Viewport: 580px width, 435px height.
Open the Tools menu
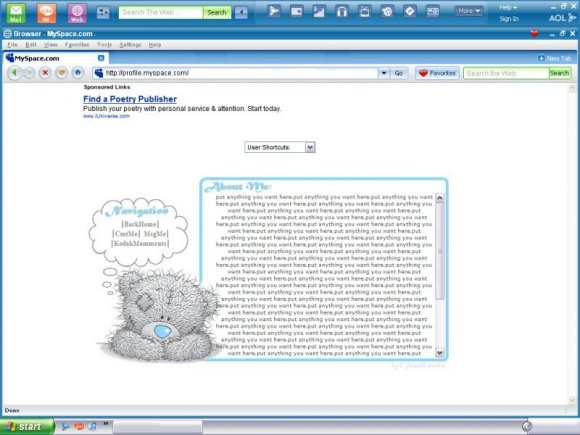click(x=104, y=45)
